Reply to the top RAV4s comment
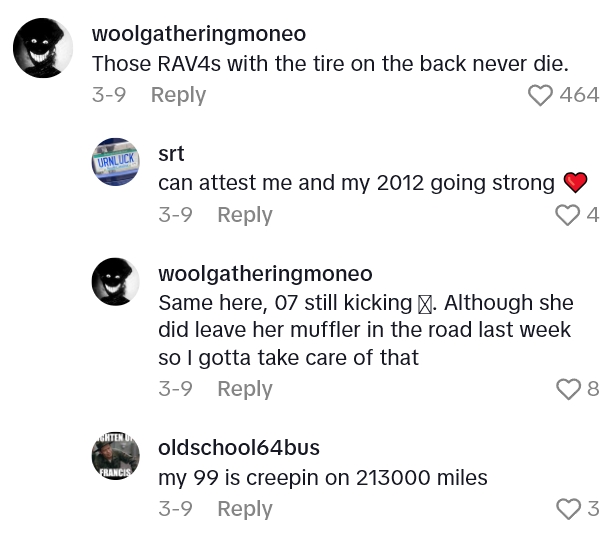Image resolution: width=604 pixels, height=545 pixels. 178,95
